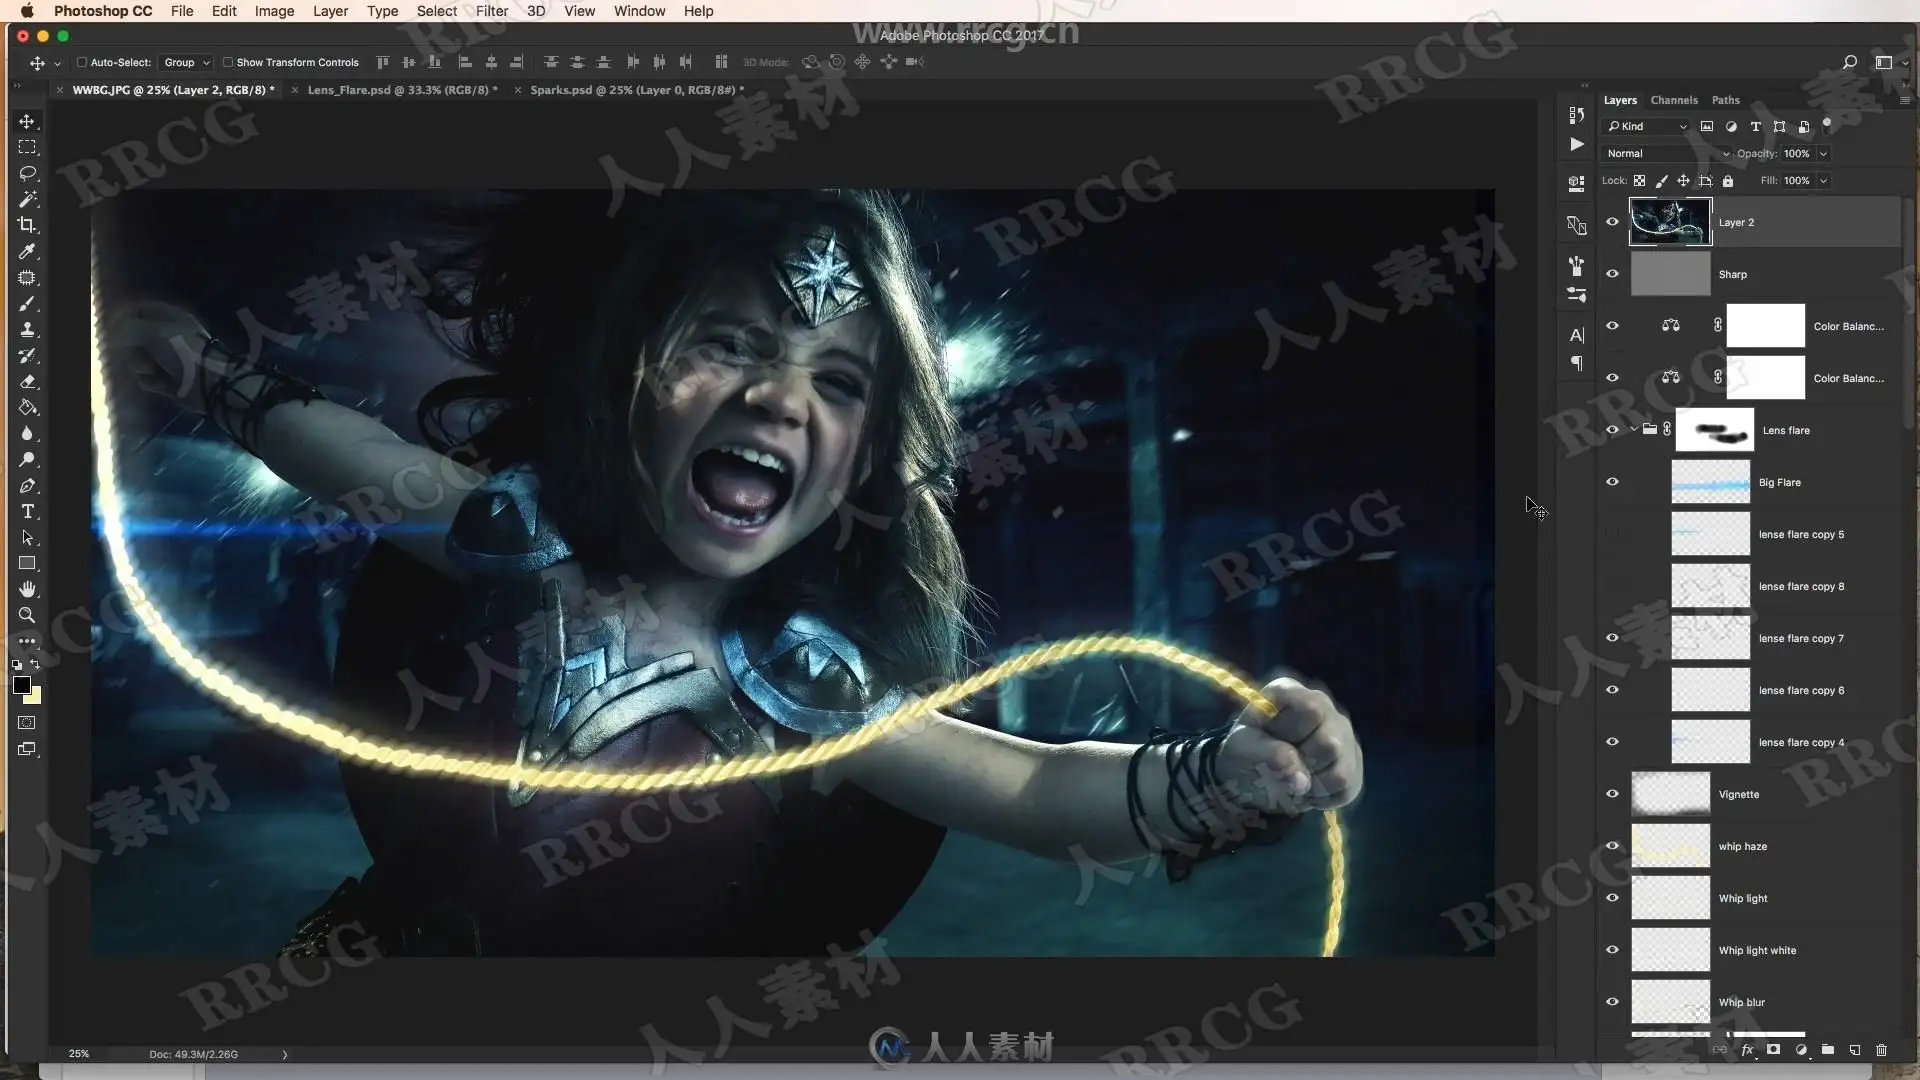Select the Zoom tool in the toolbar
This screenshot has height=1080, width=1920.
pos(27,616)
